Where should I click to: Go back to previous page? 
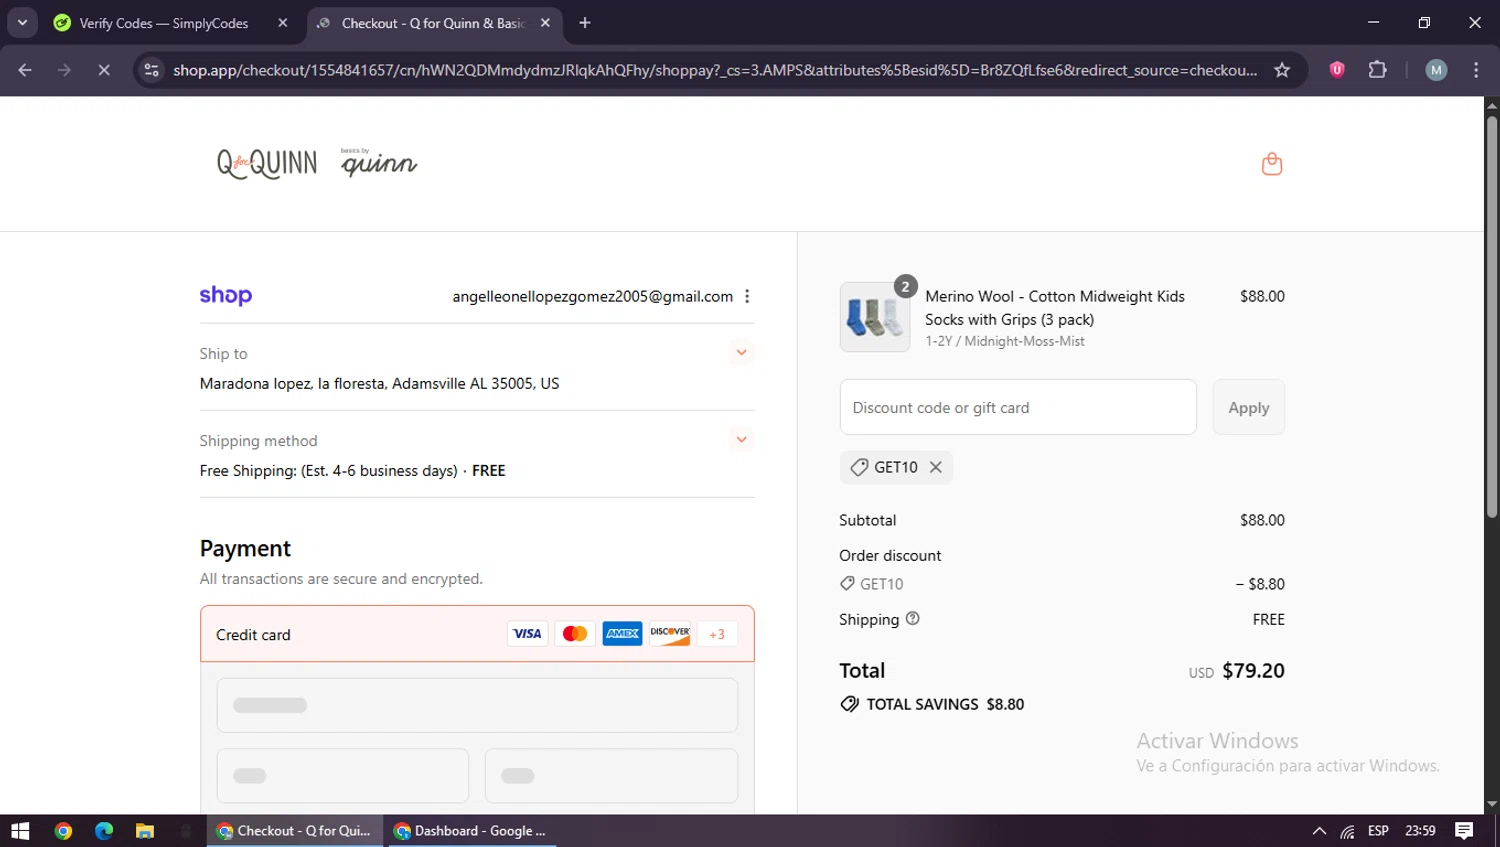click(x=25, y=70)
